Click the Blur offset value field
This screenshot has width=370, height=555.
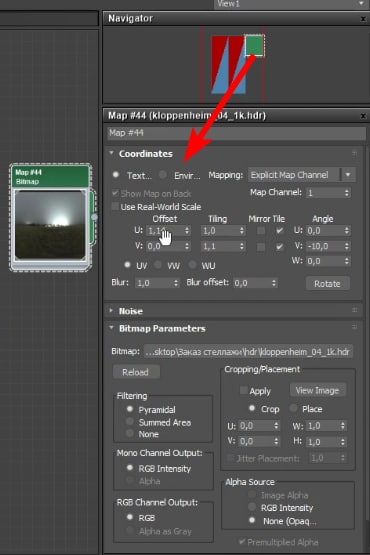pyautogui.click(x=252, y=283)
